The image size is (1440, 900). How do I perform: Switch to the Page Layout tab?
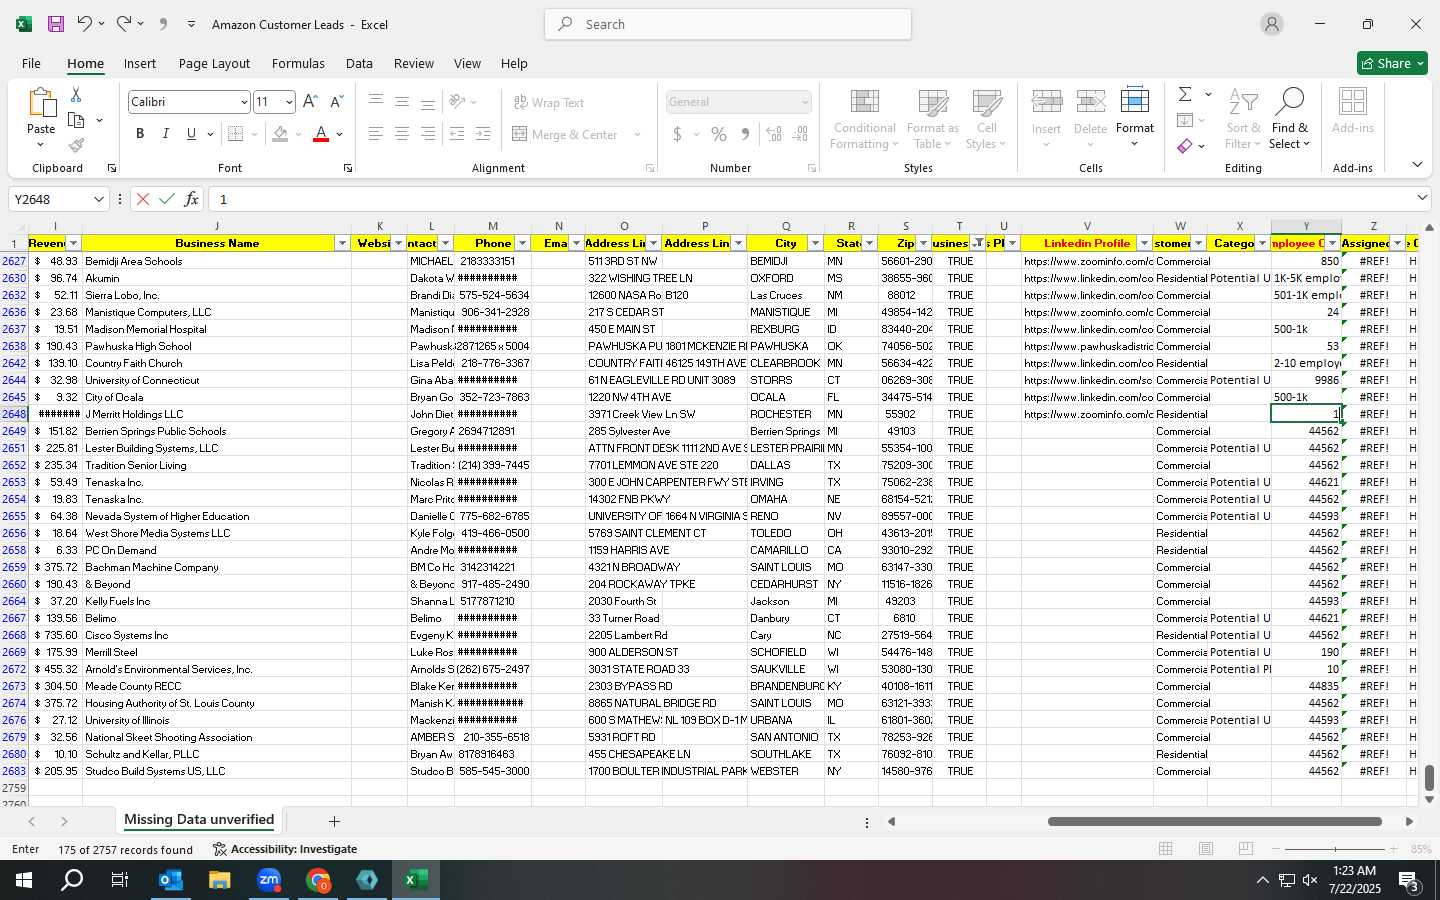[x=214, y=63]
